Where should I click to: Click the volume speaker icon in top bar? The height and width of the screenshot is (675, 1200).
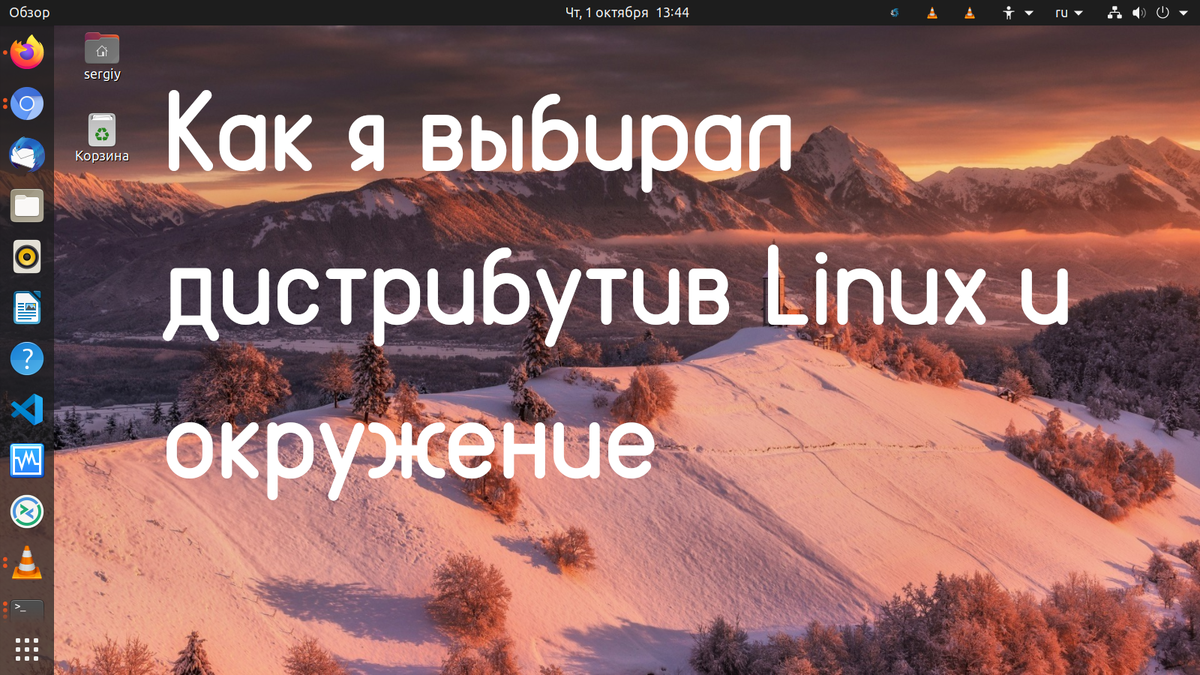pos(1139,13)
